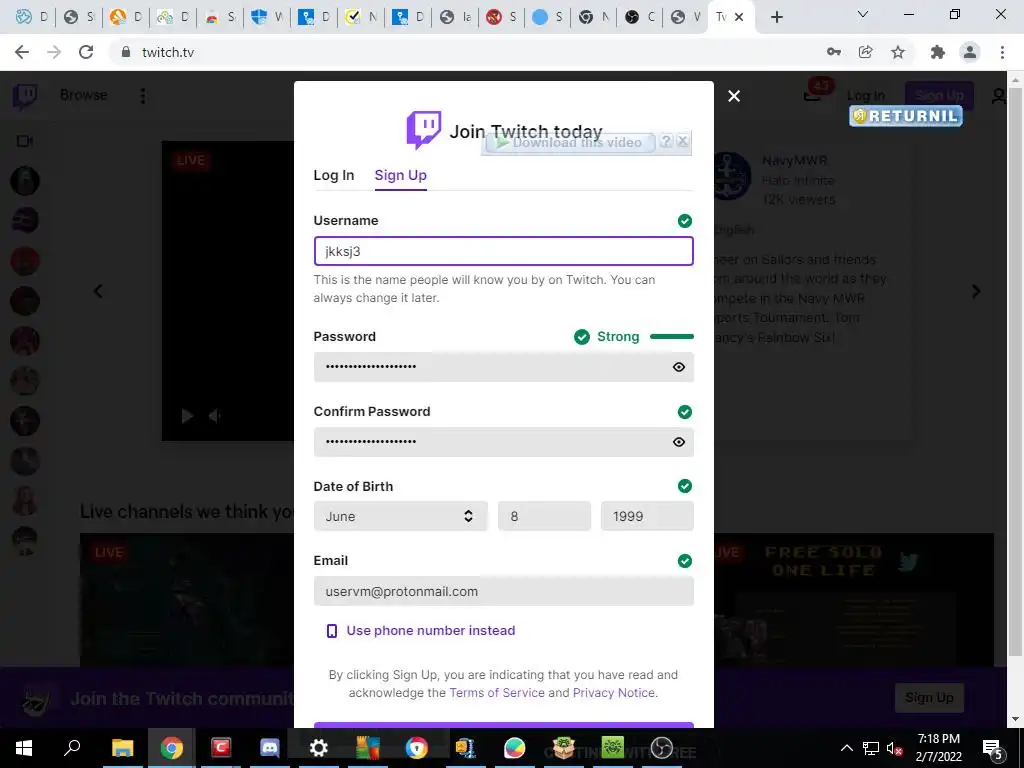Click the Log In button in the Twitch header
Screen dimensions: 1024x768
(x=865, y=96)
